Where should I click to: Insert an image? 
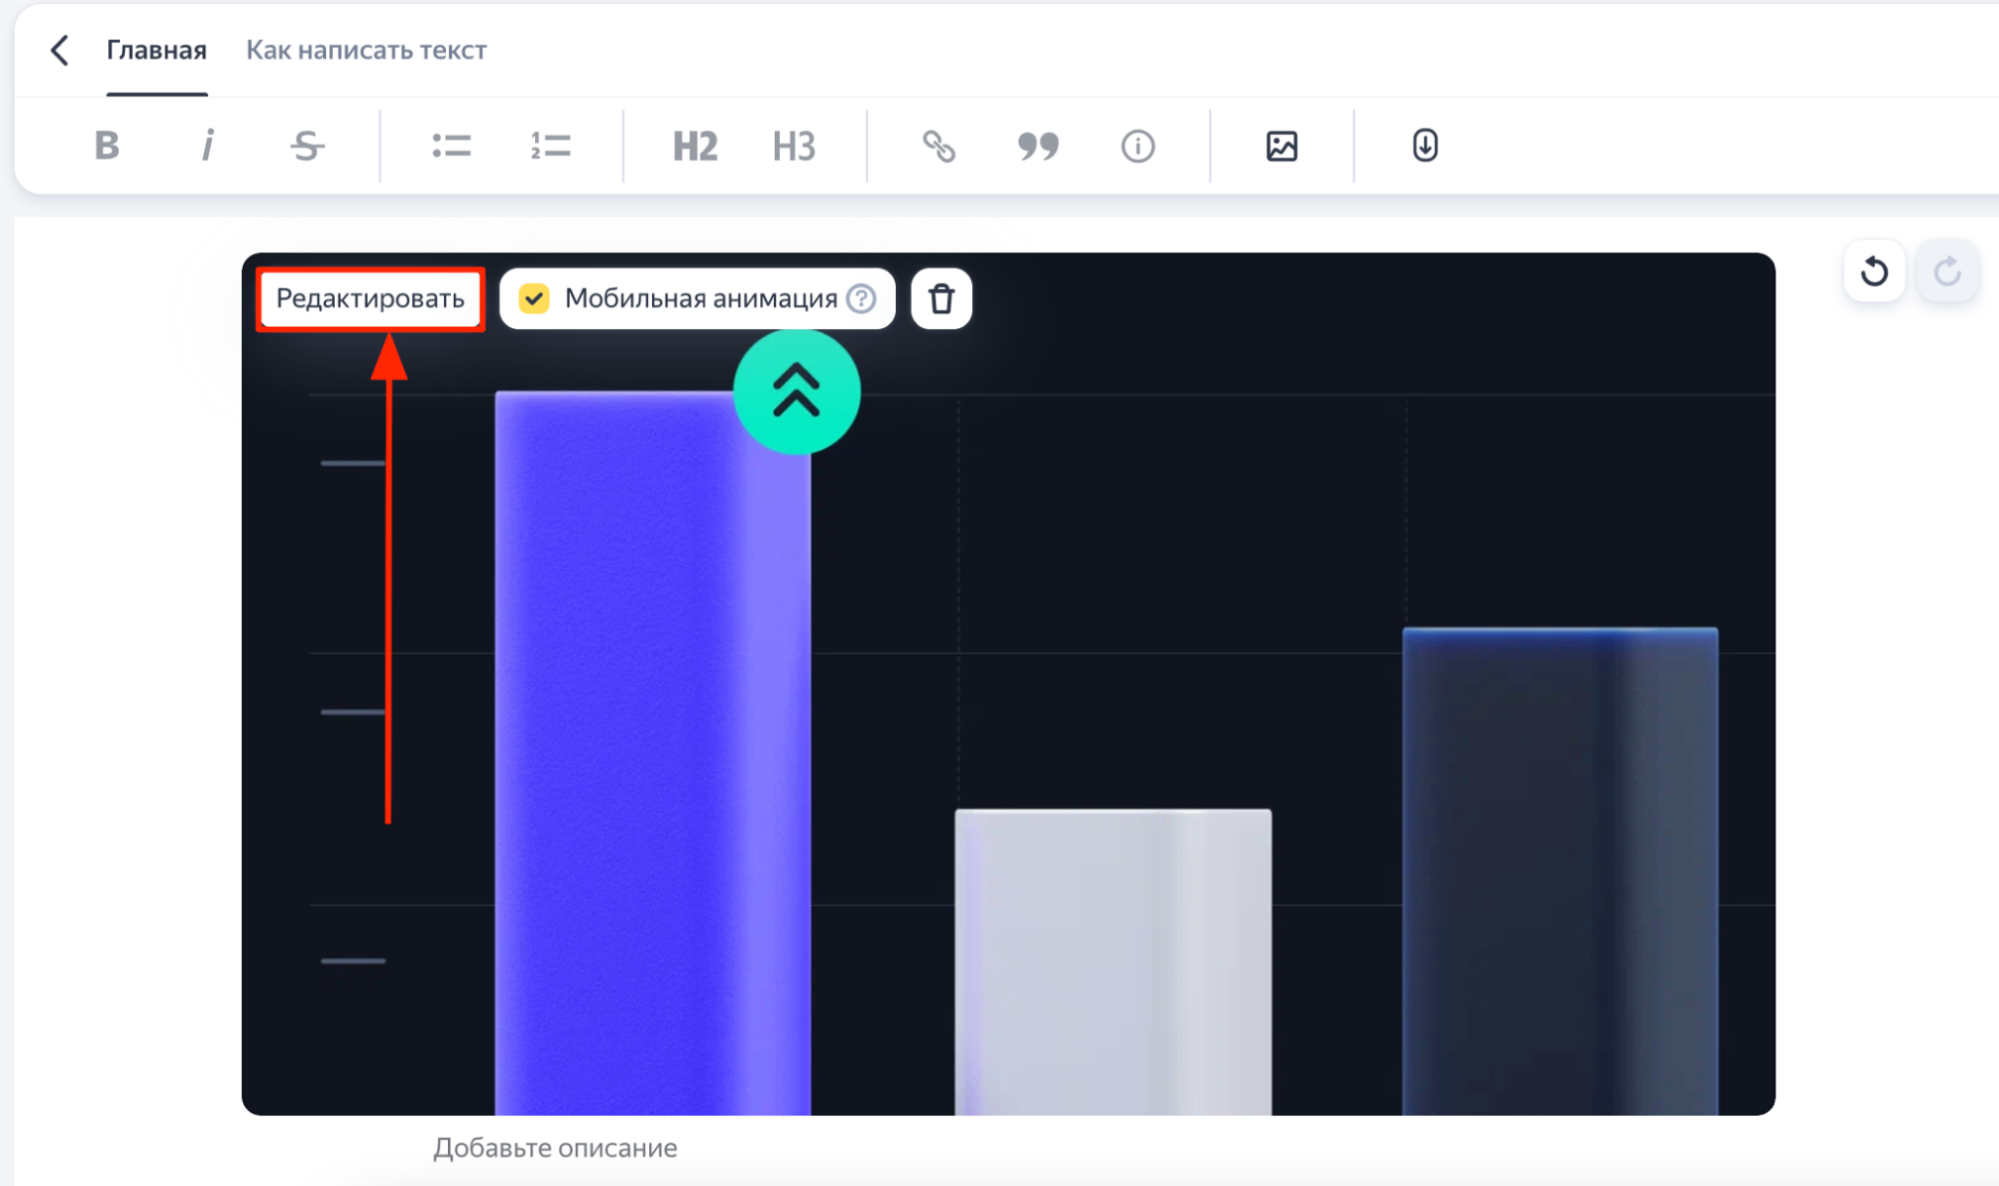point(1281,146)
